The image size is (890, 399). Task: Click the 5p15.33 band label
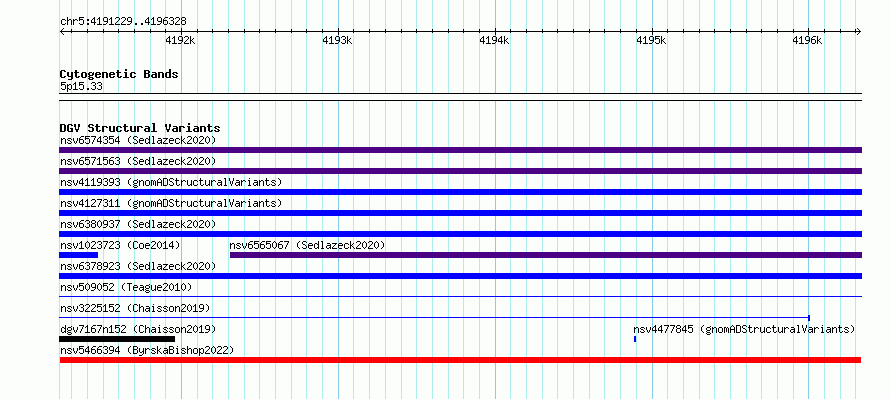coord(81,87)
